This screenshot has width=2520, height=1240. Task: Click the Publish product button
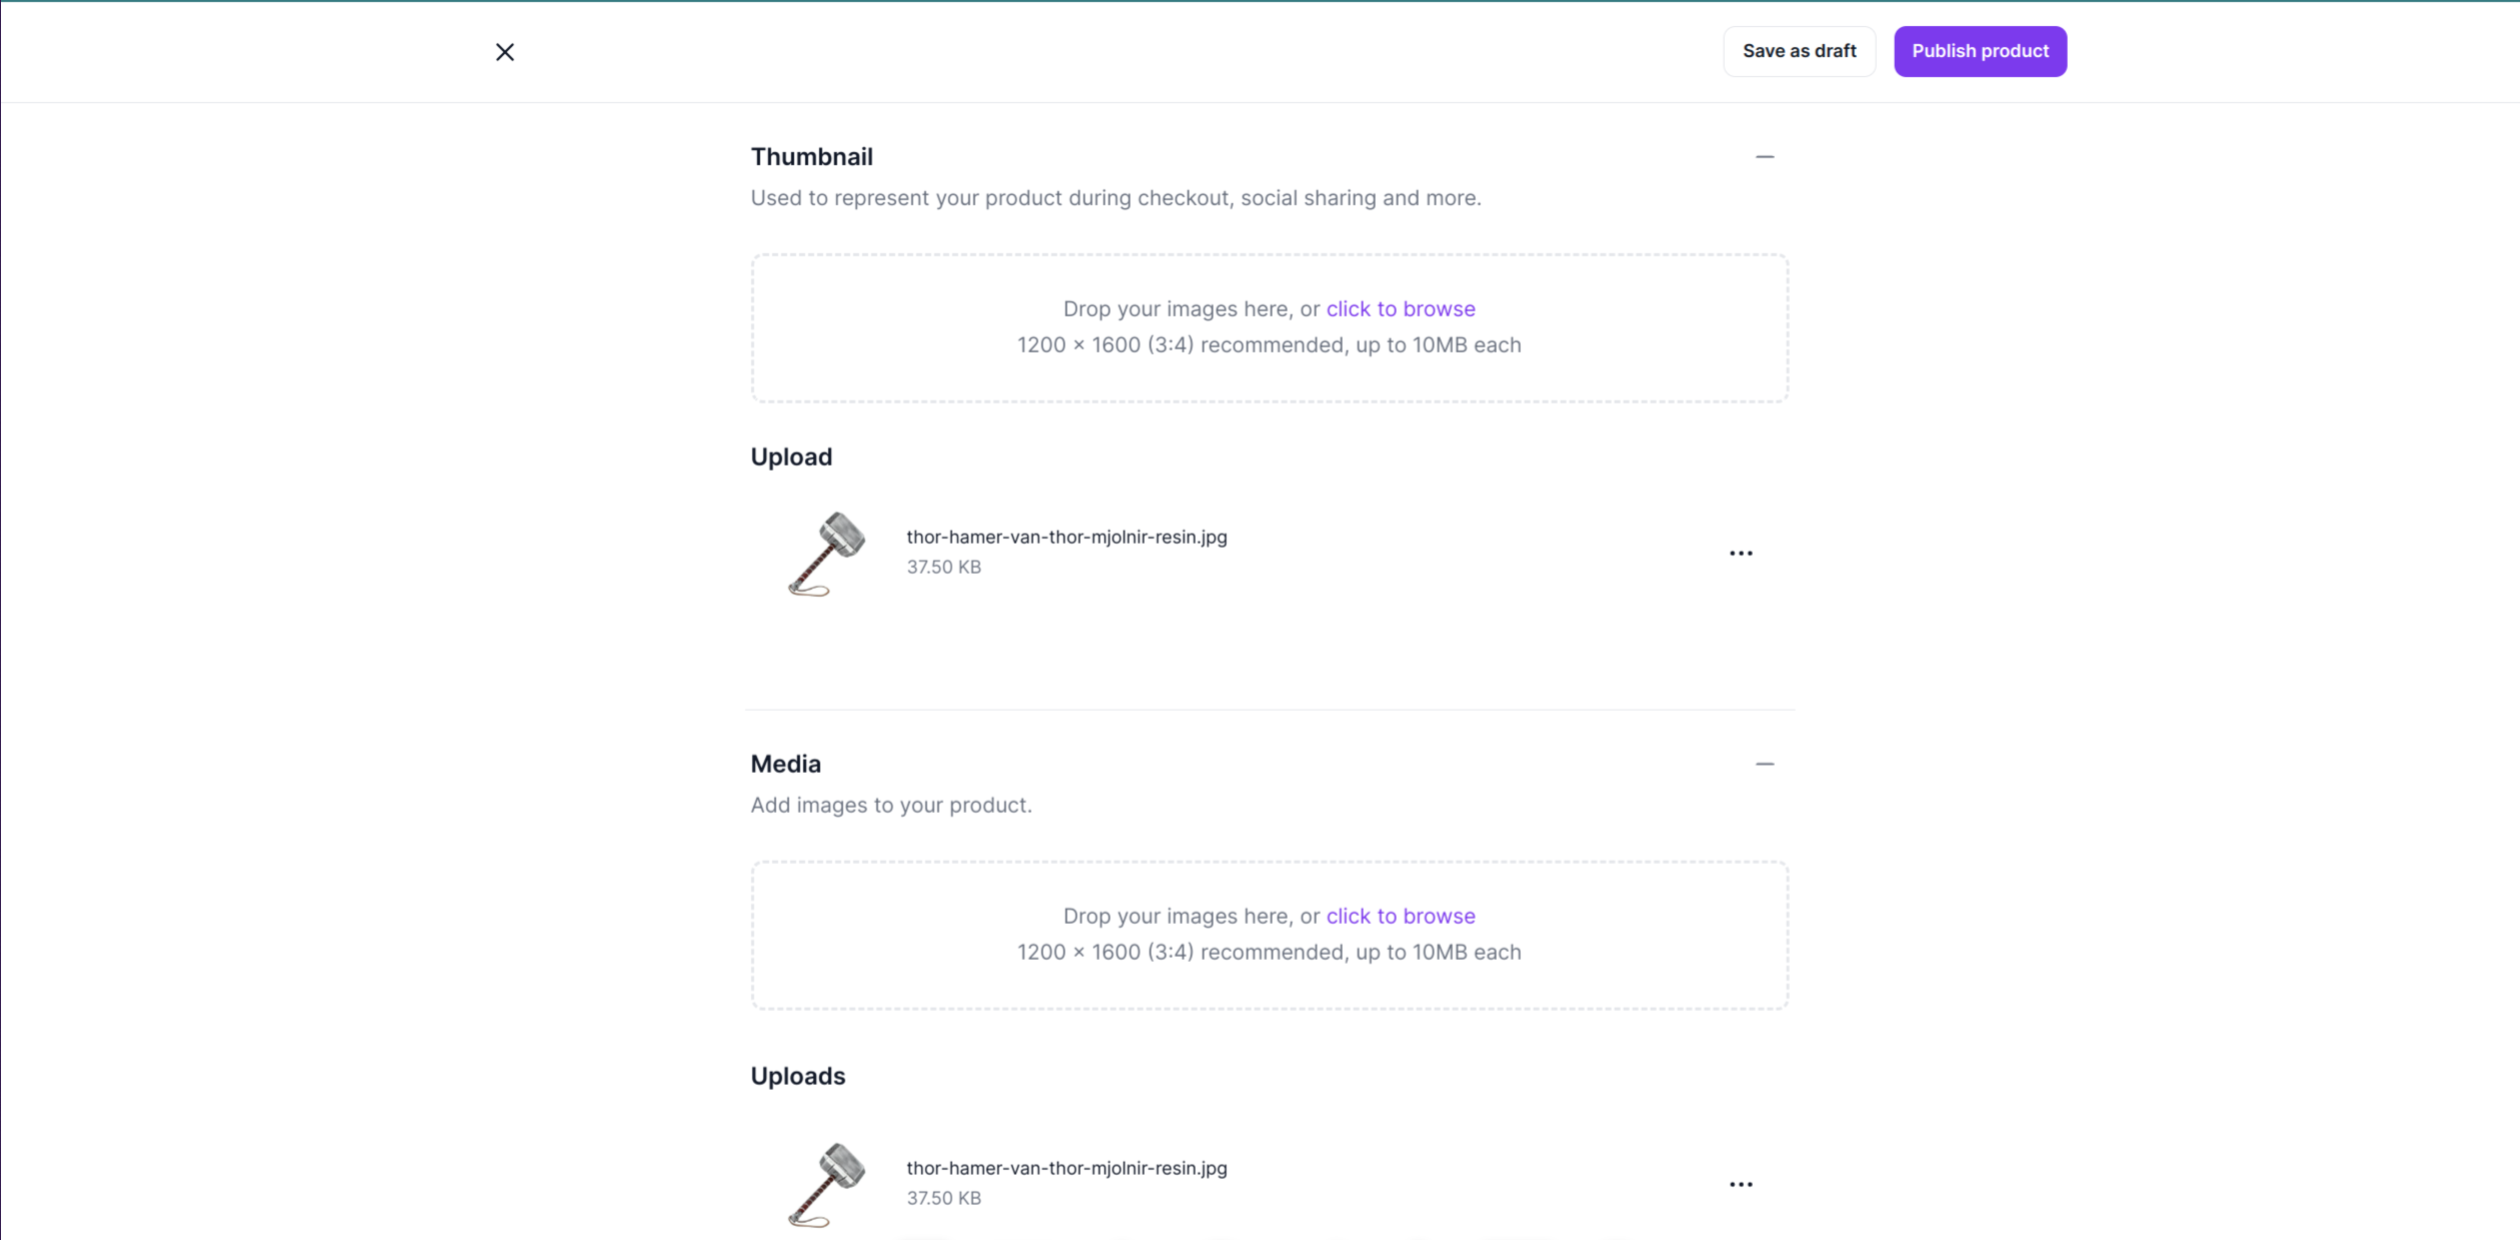pos(1980,51)
